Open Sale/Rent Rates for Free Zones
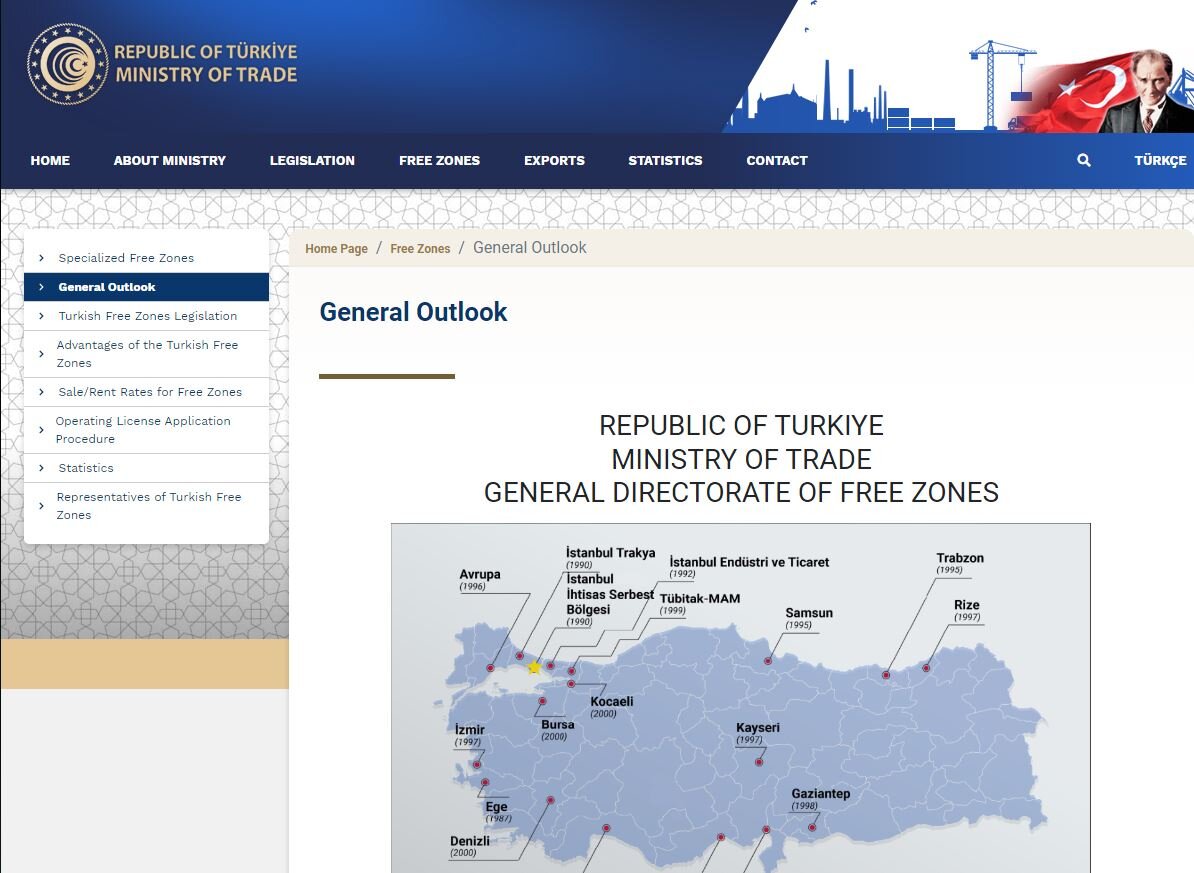This screenshot has height=873, width=1194. click(x=150, y=392)
